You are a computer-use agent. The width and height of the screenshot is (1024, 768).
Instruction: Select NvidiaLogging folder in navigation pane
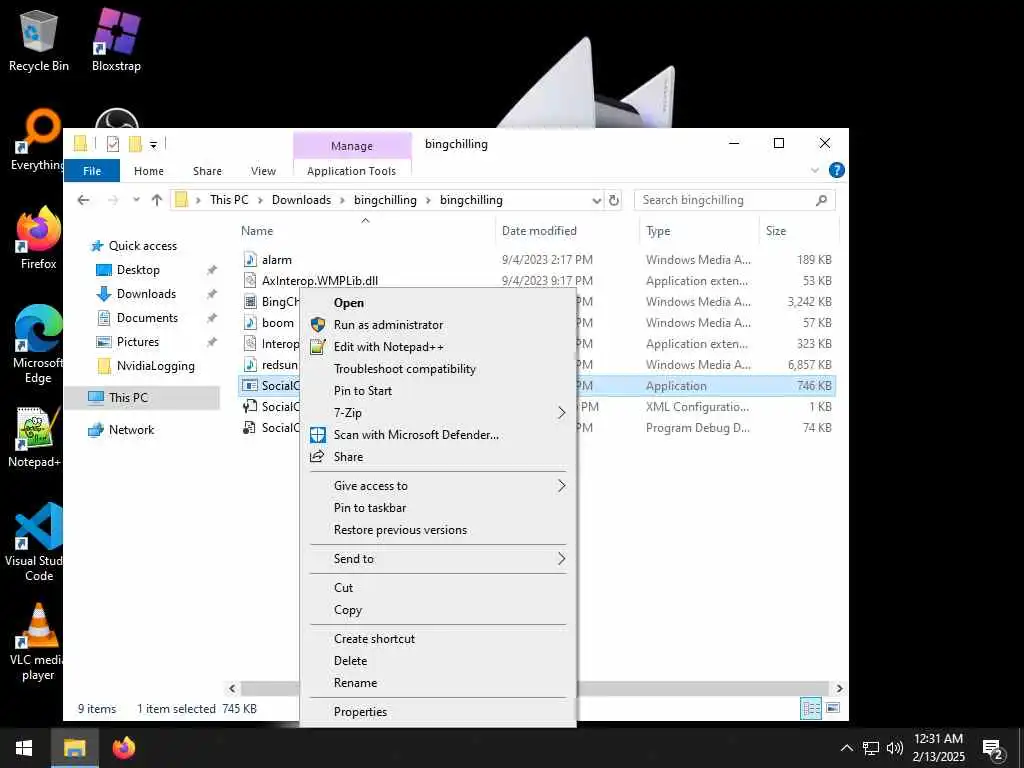pos(155,366)
